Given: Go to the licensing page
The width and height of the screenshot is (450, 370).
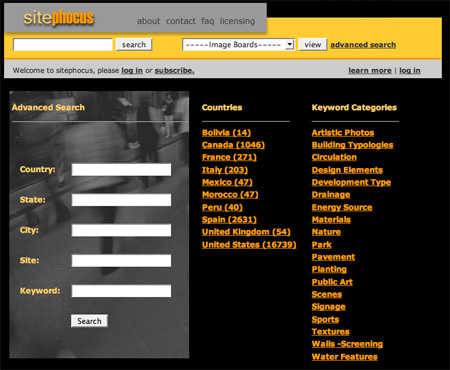Looking at the screenshot, I should pos(237,21).
